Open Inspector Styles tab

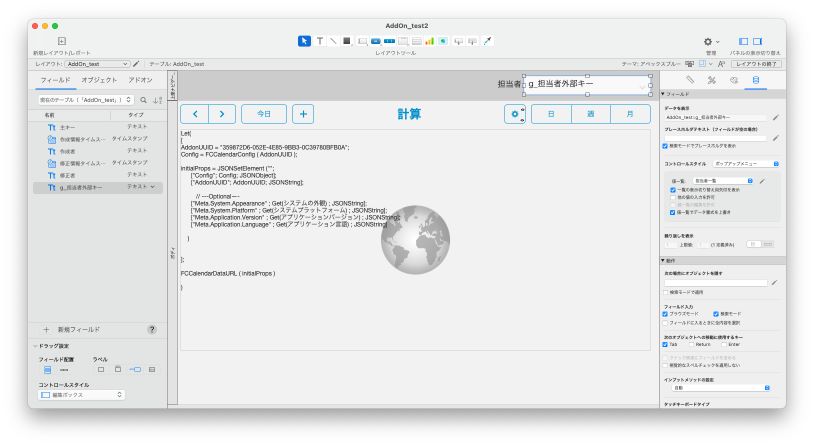(x=712, y=80)
